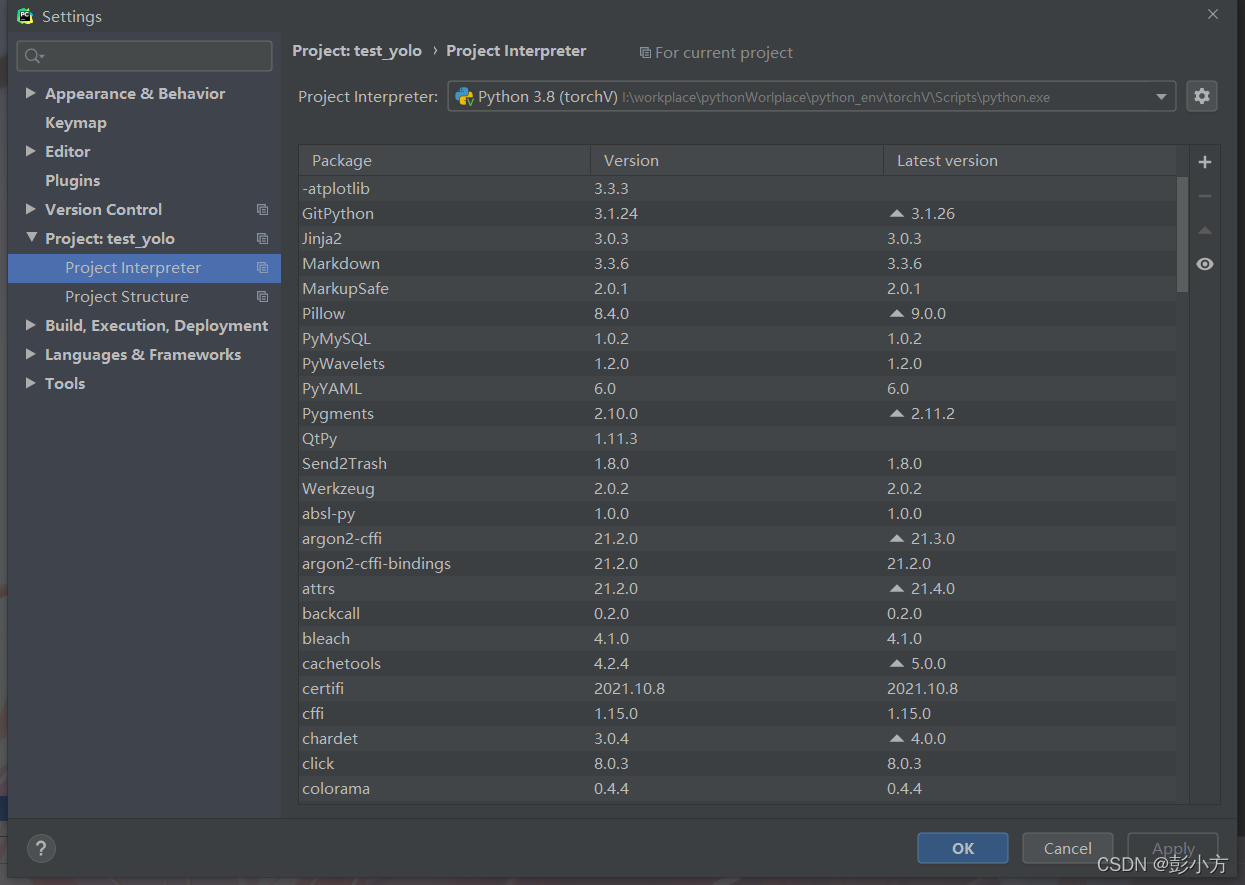The width and height of the screenshot is (1245, 885).
Task: Select the Jinja2 package row
Action: (738, 239)
